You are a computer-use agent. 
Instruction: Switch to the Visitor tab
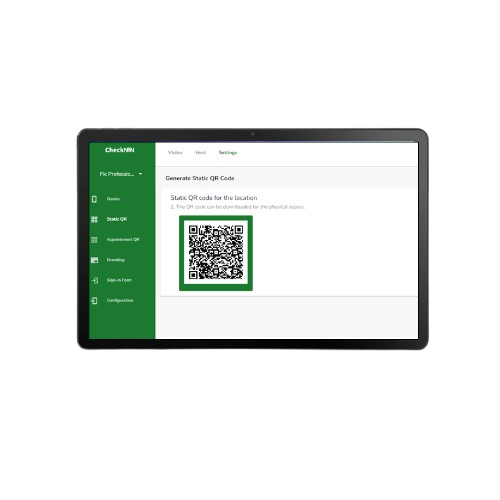click(175, 153)
